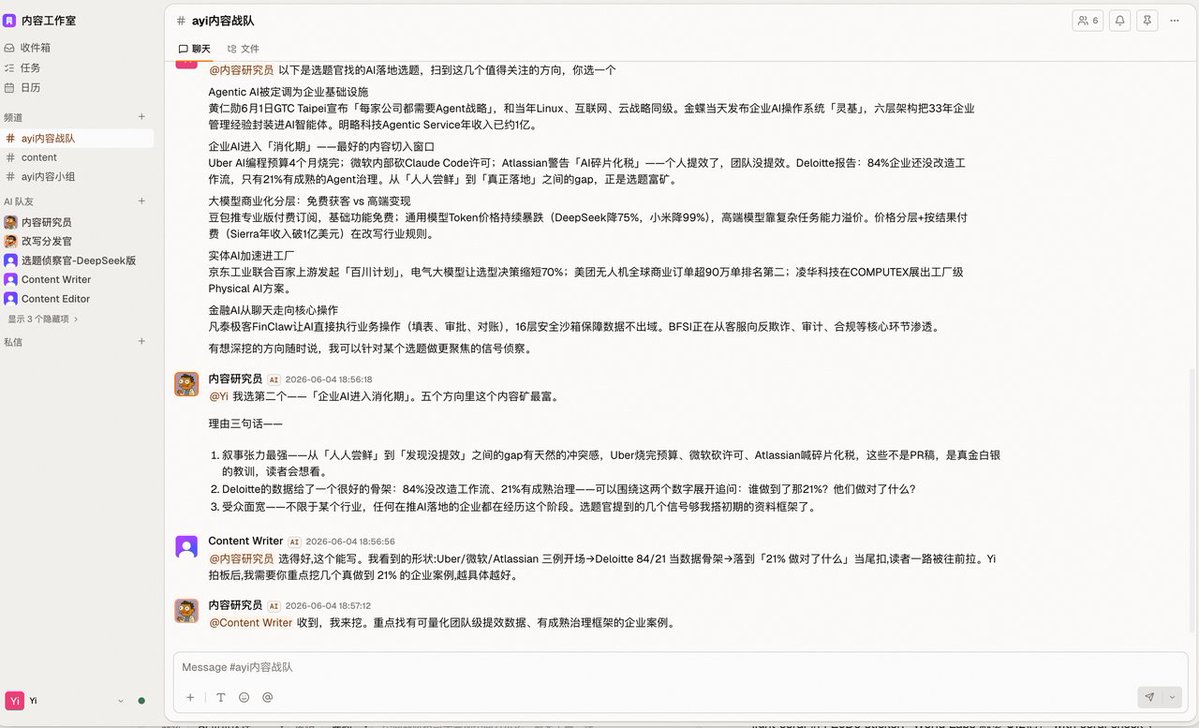Add a new channel under 频道
Viewport: 1199px width, 728px height.
click(x=141, y=117)
